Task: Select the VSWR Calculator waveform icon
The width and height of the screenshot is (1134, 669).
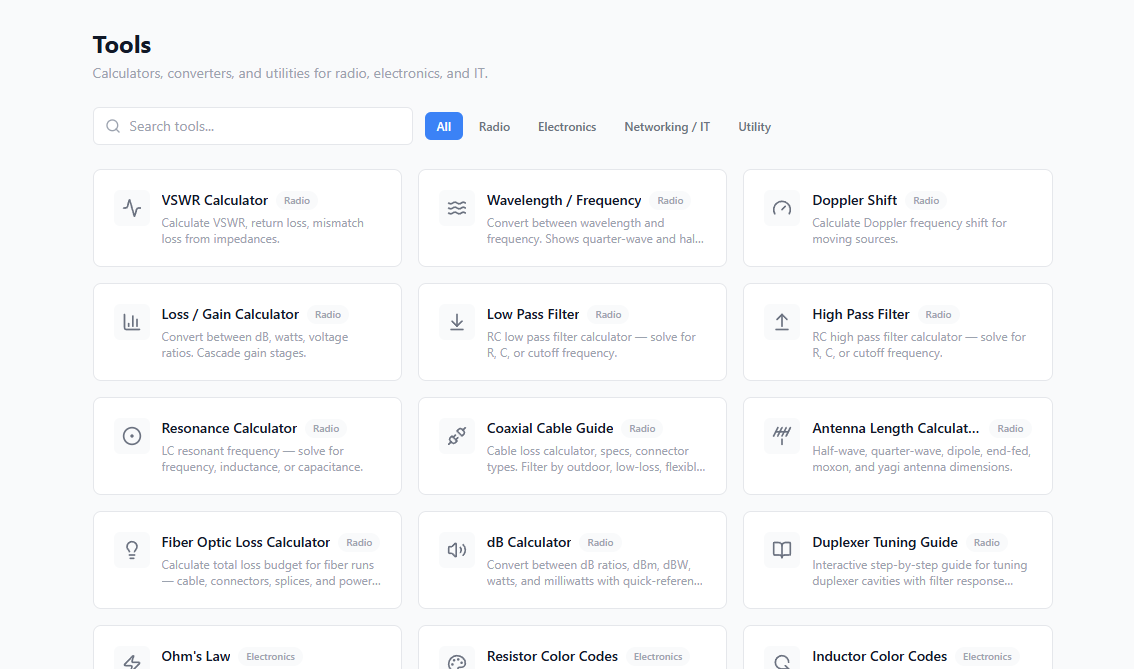Action: pyautogui.click(x=132, y=208)
